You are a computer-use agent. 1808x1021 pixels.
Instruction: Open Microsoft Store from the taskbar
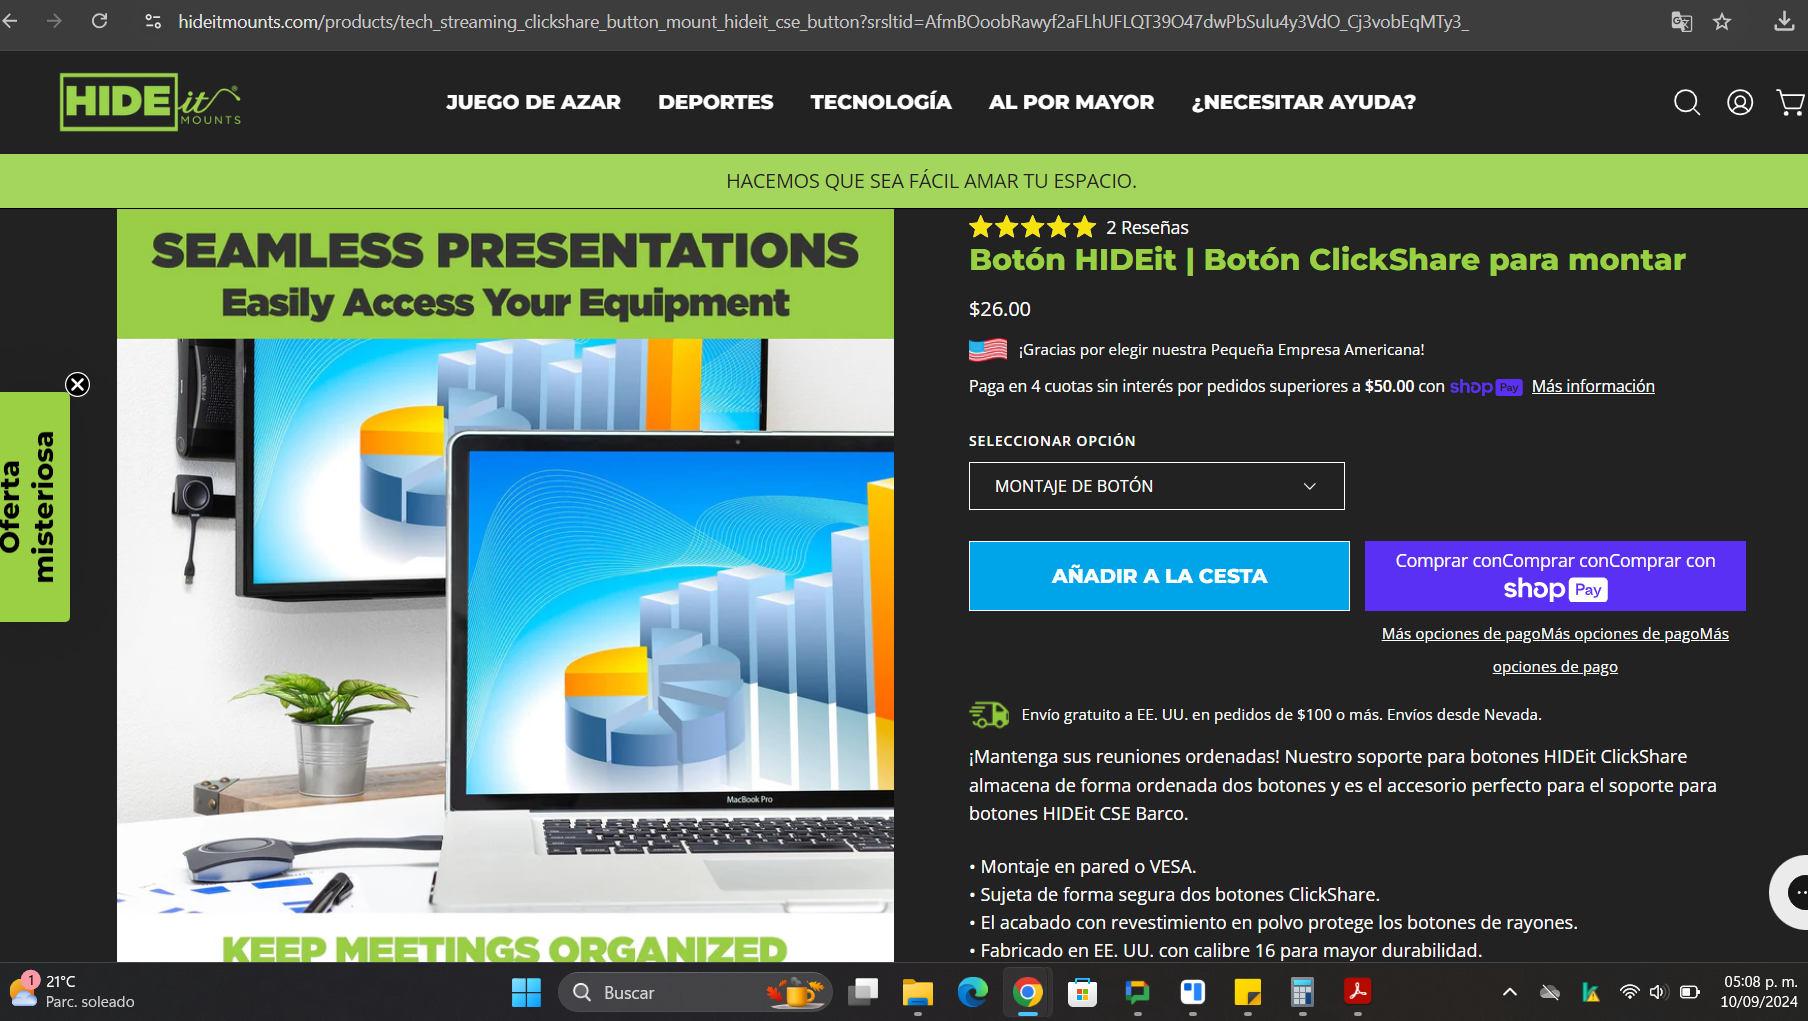click(1082, 992)
